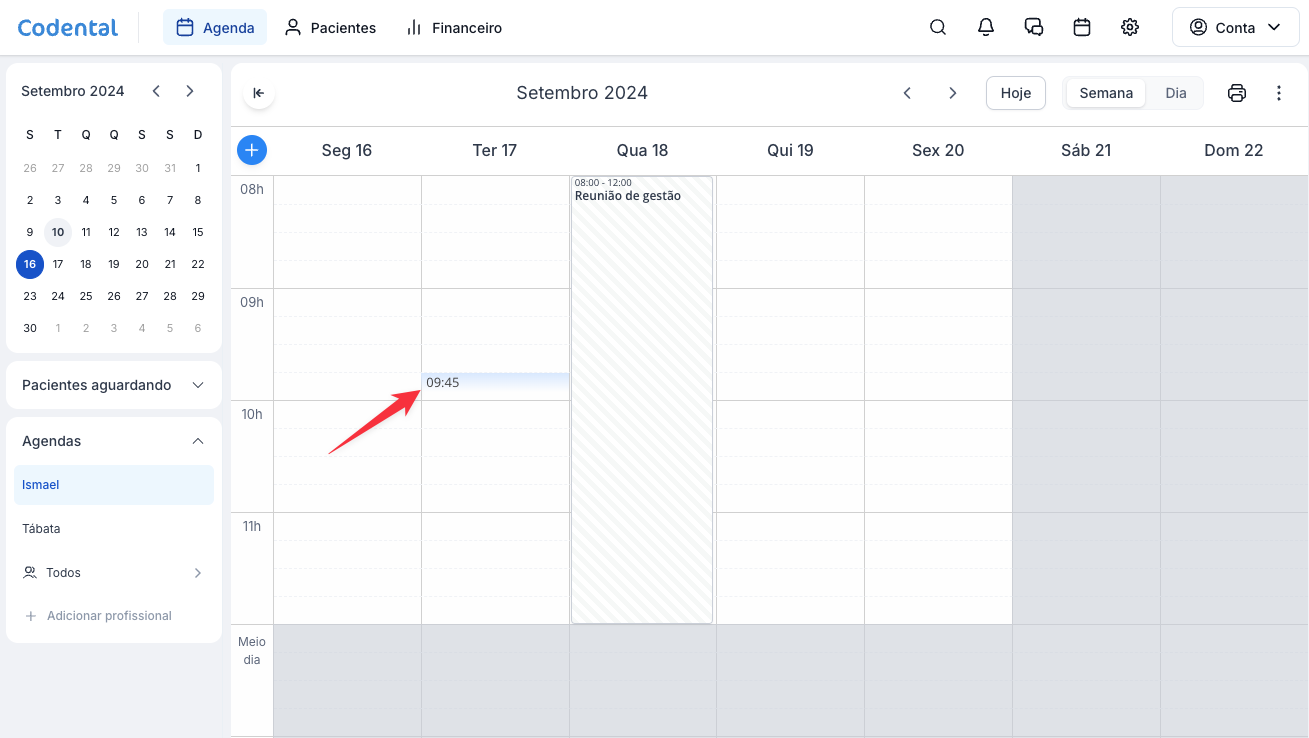
Task: Open the chat messages icon
Action: point(1034,28)
